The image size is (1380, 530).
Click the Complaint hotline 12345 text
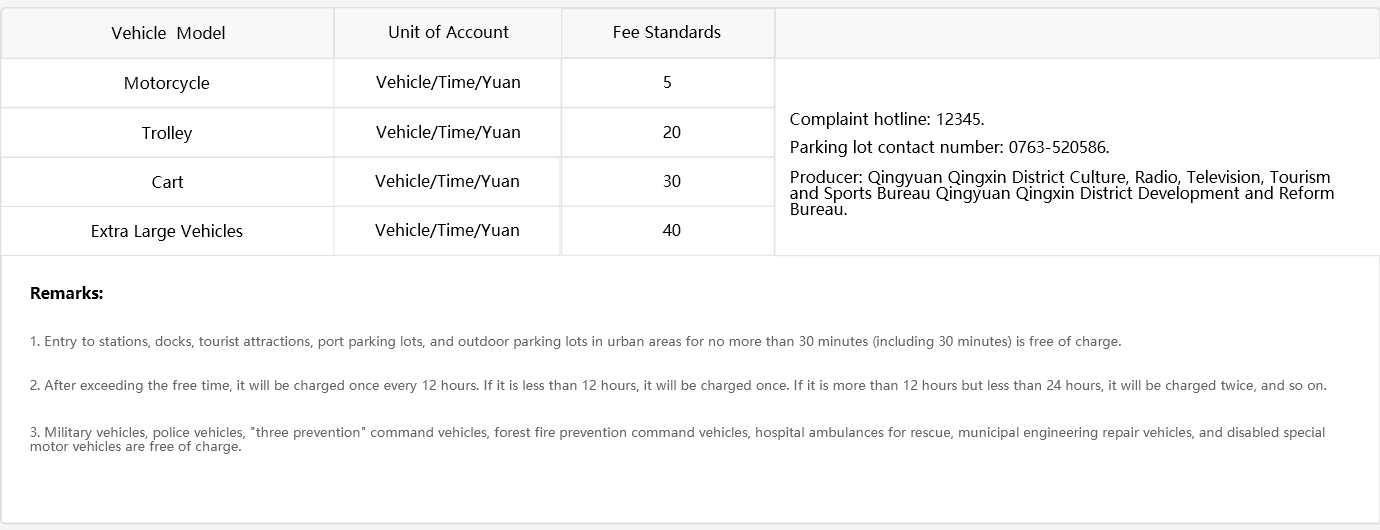click(887, 119)
